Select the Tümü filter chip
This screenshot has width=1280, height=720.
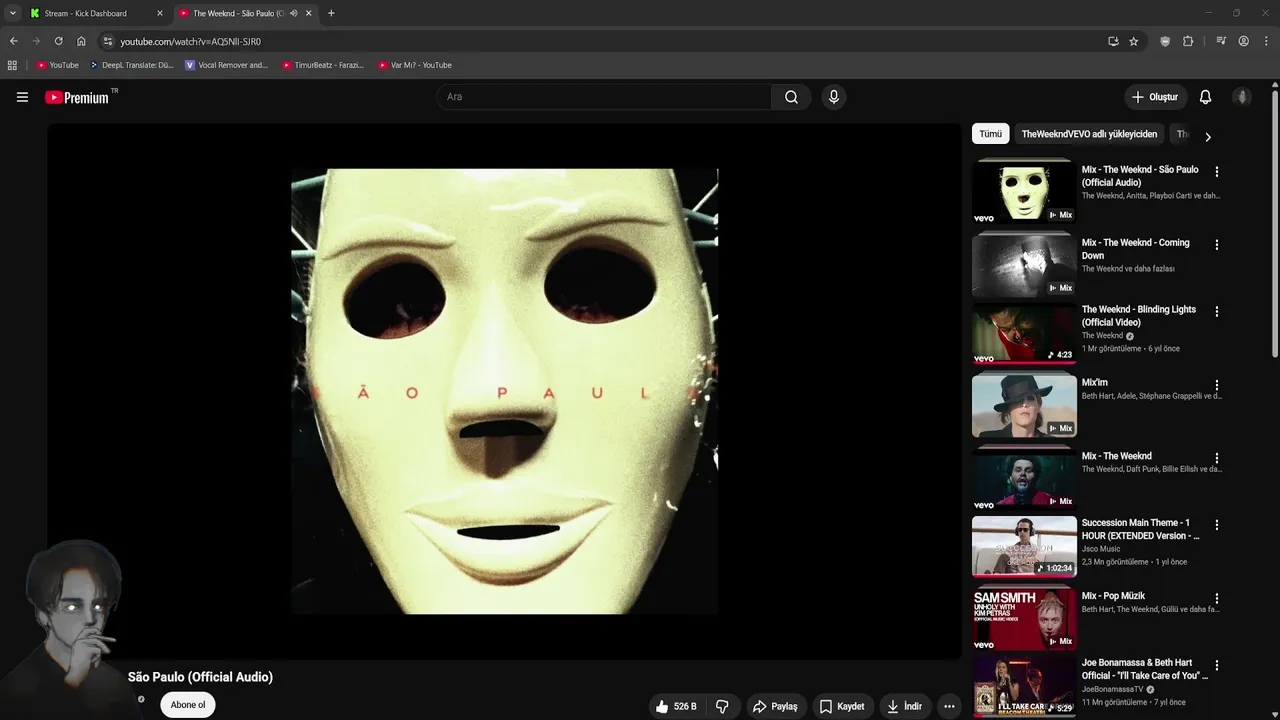[x=990, y=134]
